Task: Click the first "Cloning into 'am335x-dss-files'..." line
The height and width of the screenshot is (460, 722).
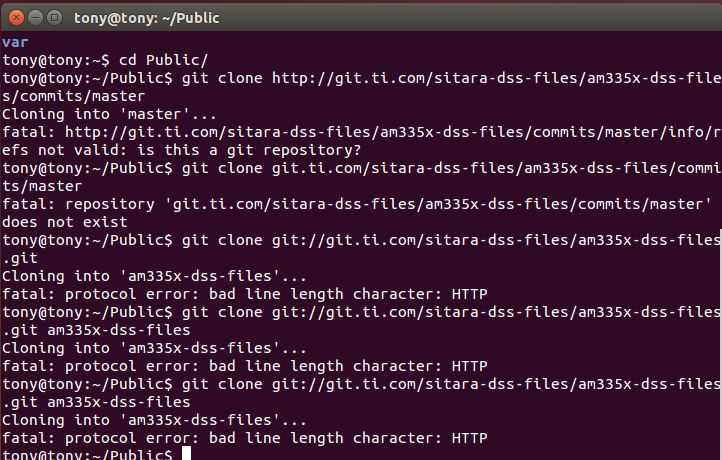Action: pyautogui.click(x=155, y=276)
